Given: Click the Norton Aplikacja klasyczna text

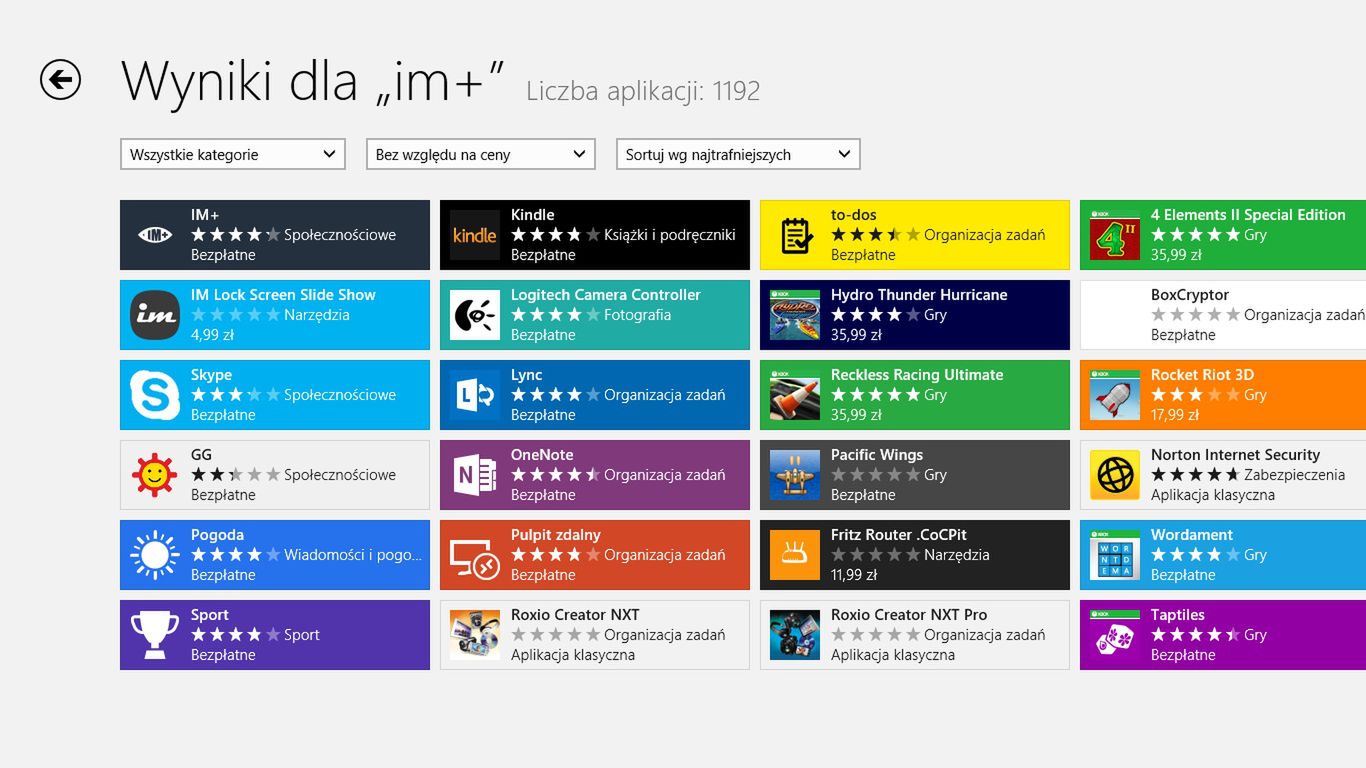Looking at the screenshot, I should pos(1213,495).
